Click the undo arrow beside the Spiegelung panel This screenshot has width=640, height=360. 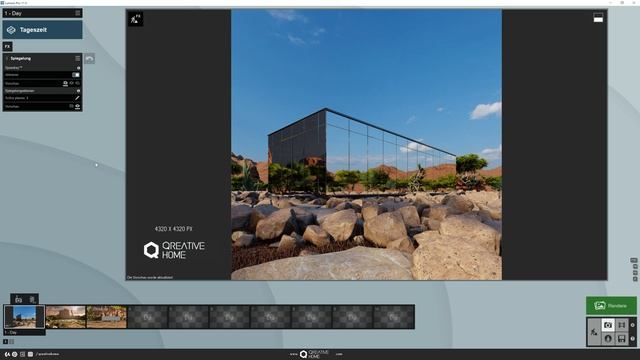click(x=90, y=59)
